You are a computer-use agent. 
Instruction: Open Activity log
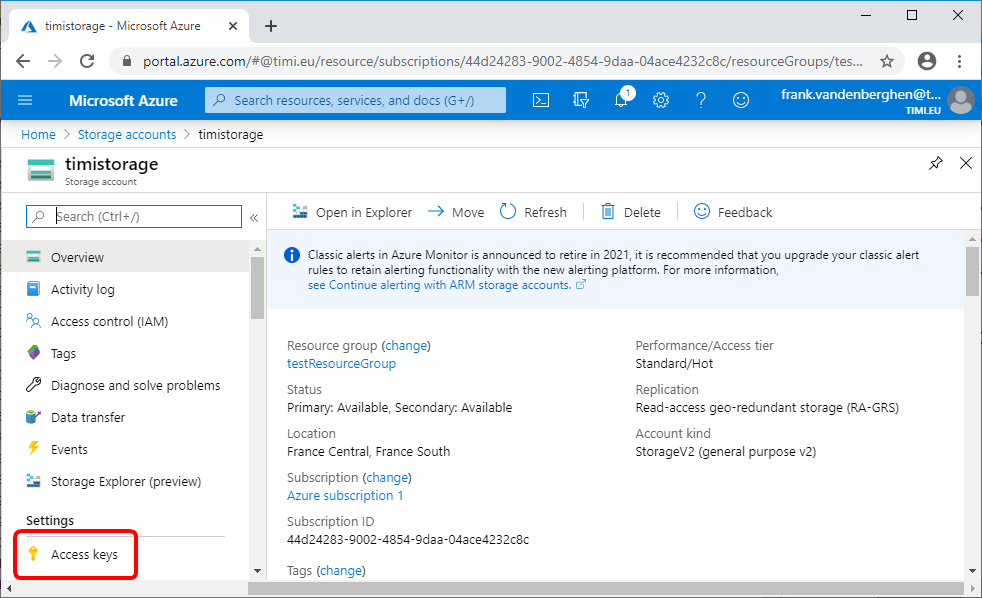pyautogui.click(x=125, y=289)
